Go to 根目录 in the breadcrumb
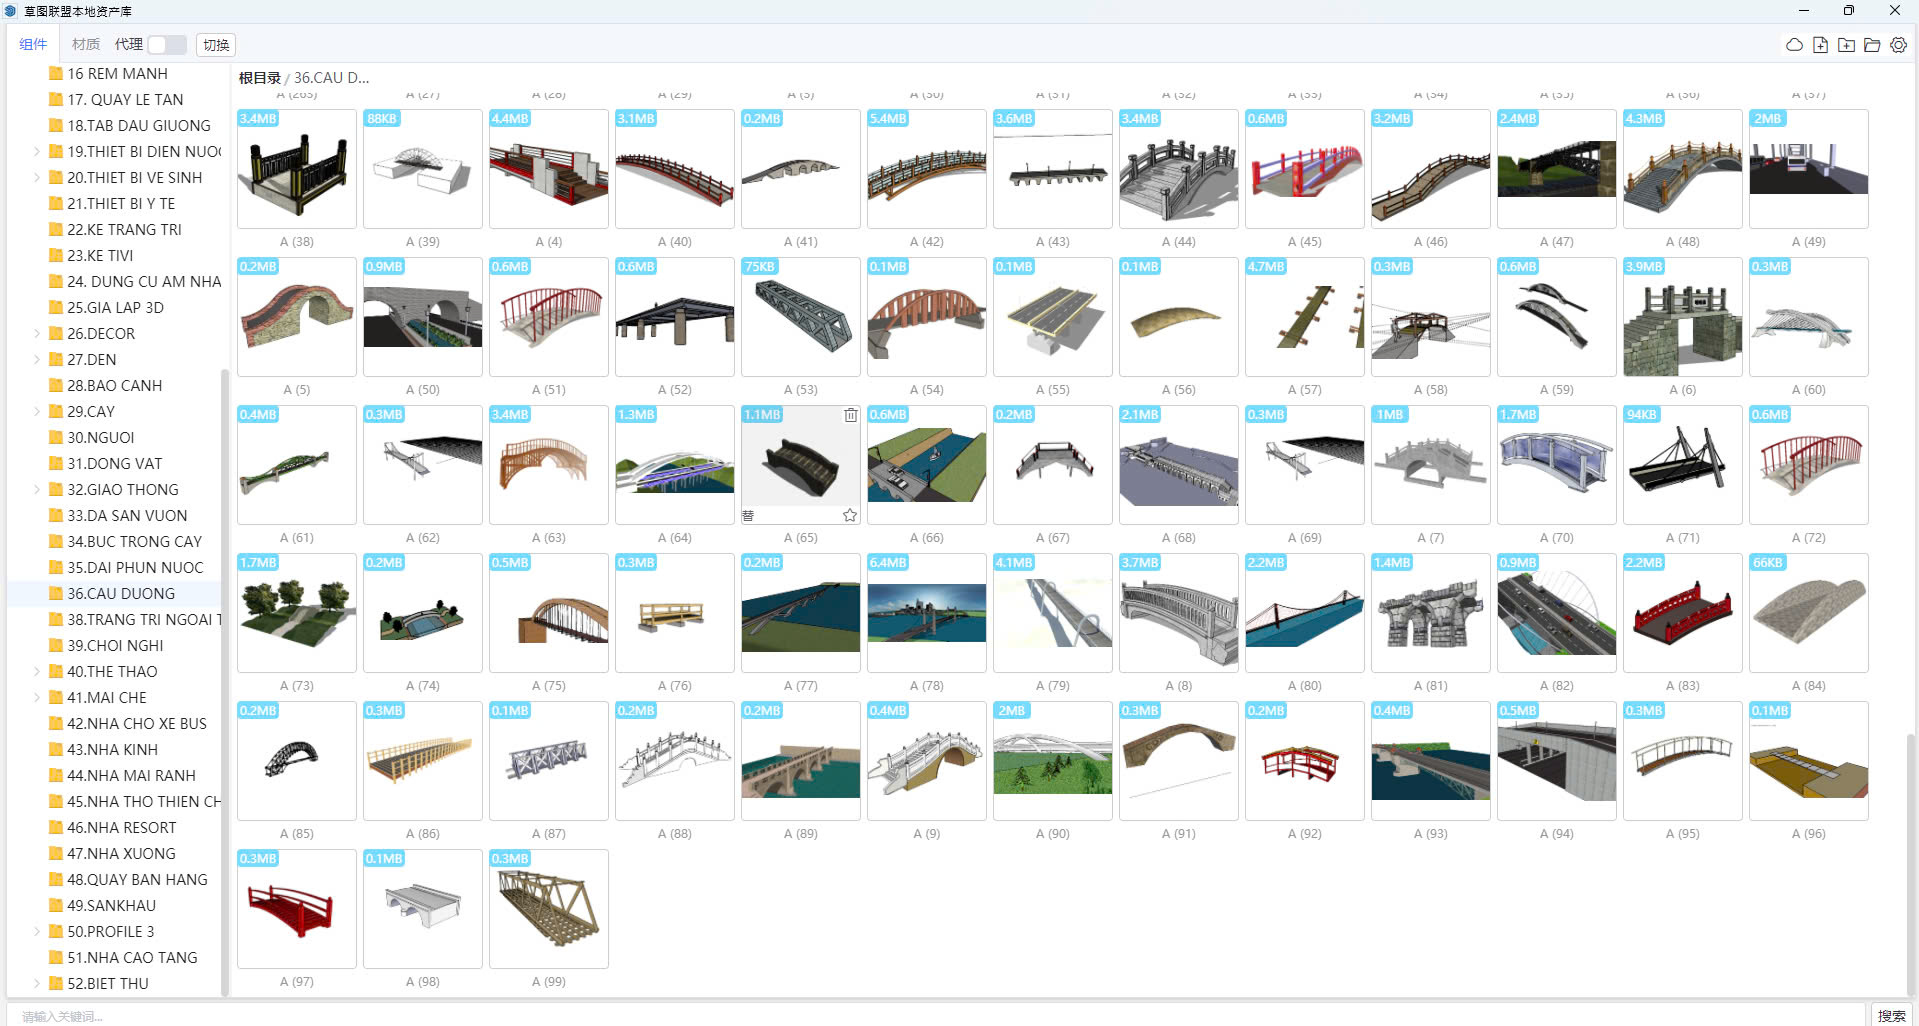 coord(259,78)
